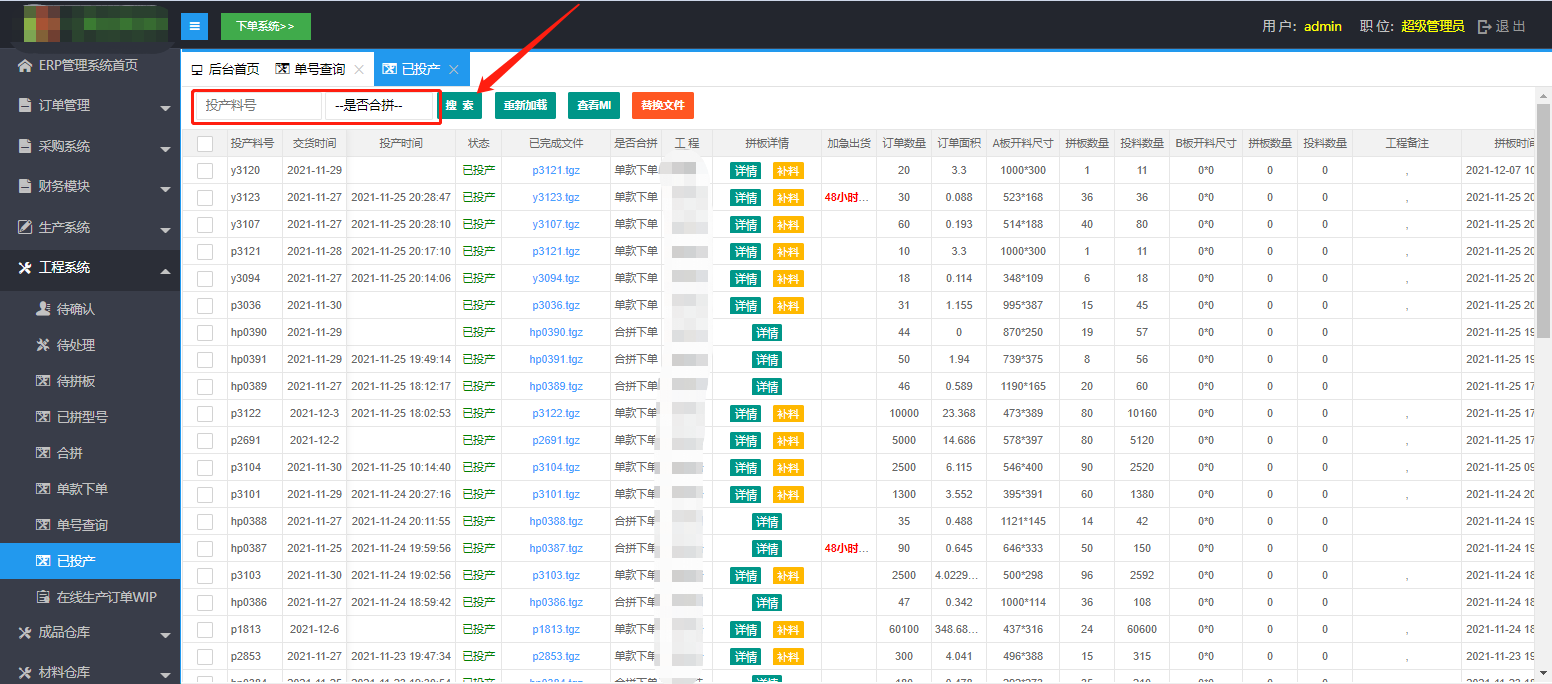Viewport: 1552px width, 684px height.
Task: Open 待确认 in the sidebar
Action: click(x=75, y=309)
